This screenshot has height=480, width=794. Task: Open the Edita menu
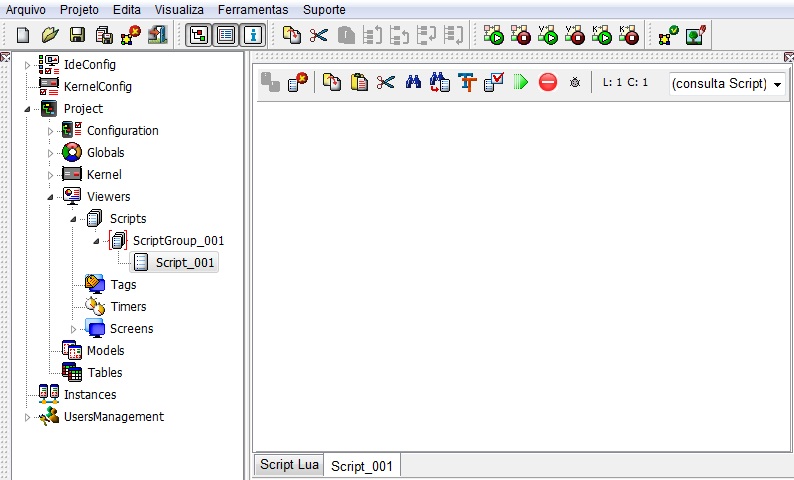pos(127,10)
